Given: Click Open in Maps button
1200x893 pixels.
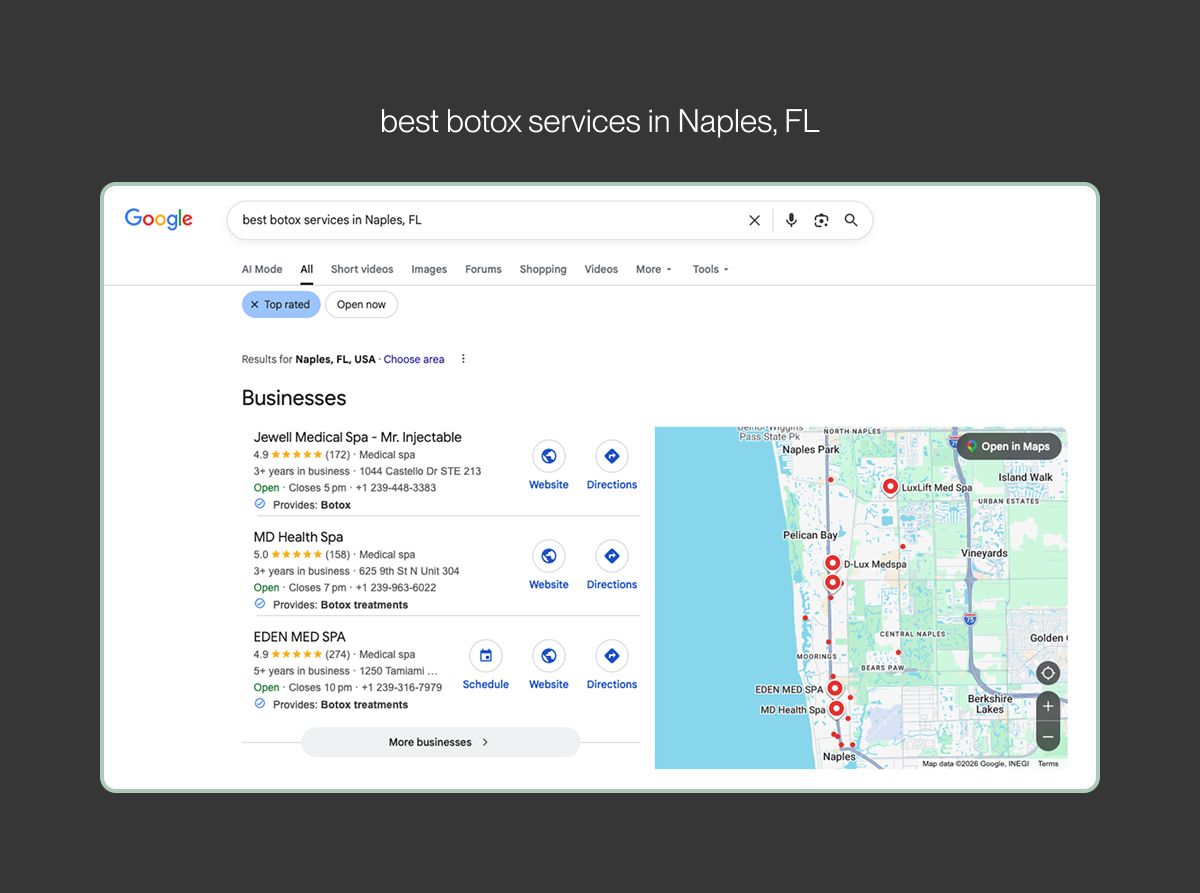Looking at the screenshot, I should 1009,446.
